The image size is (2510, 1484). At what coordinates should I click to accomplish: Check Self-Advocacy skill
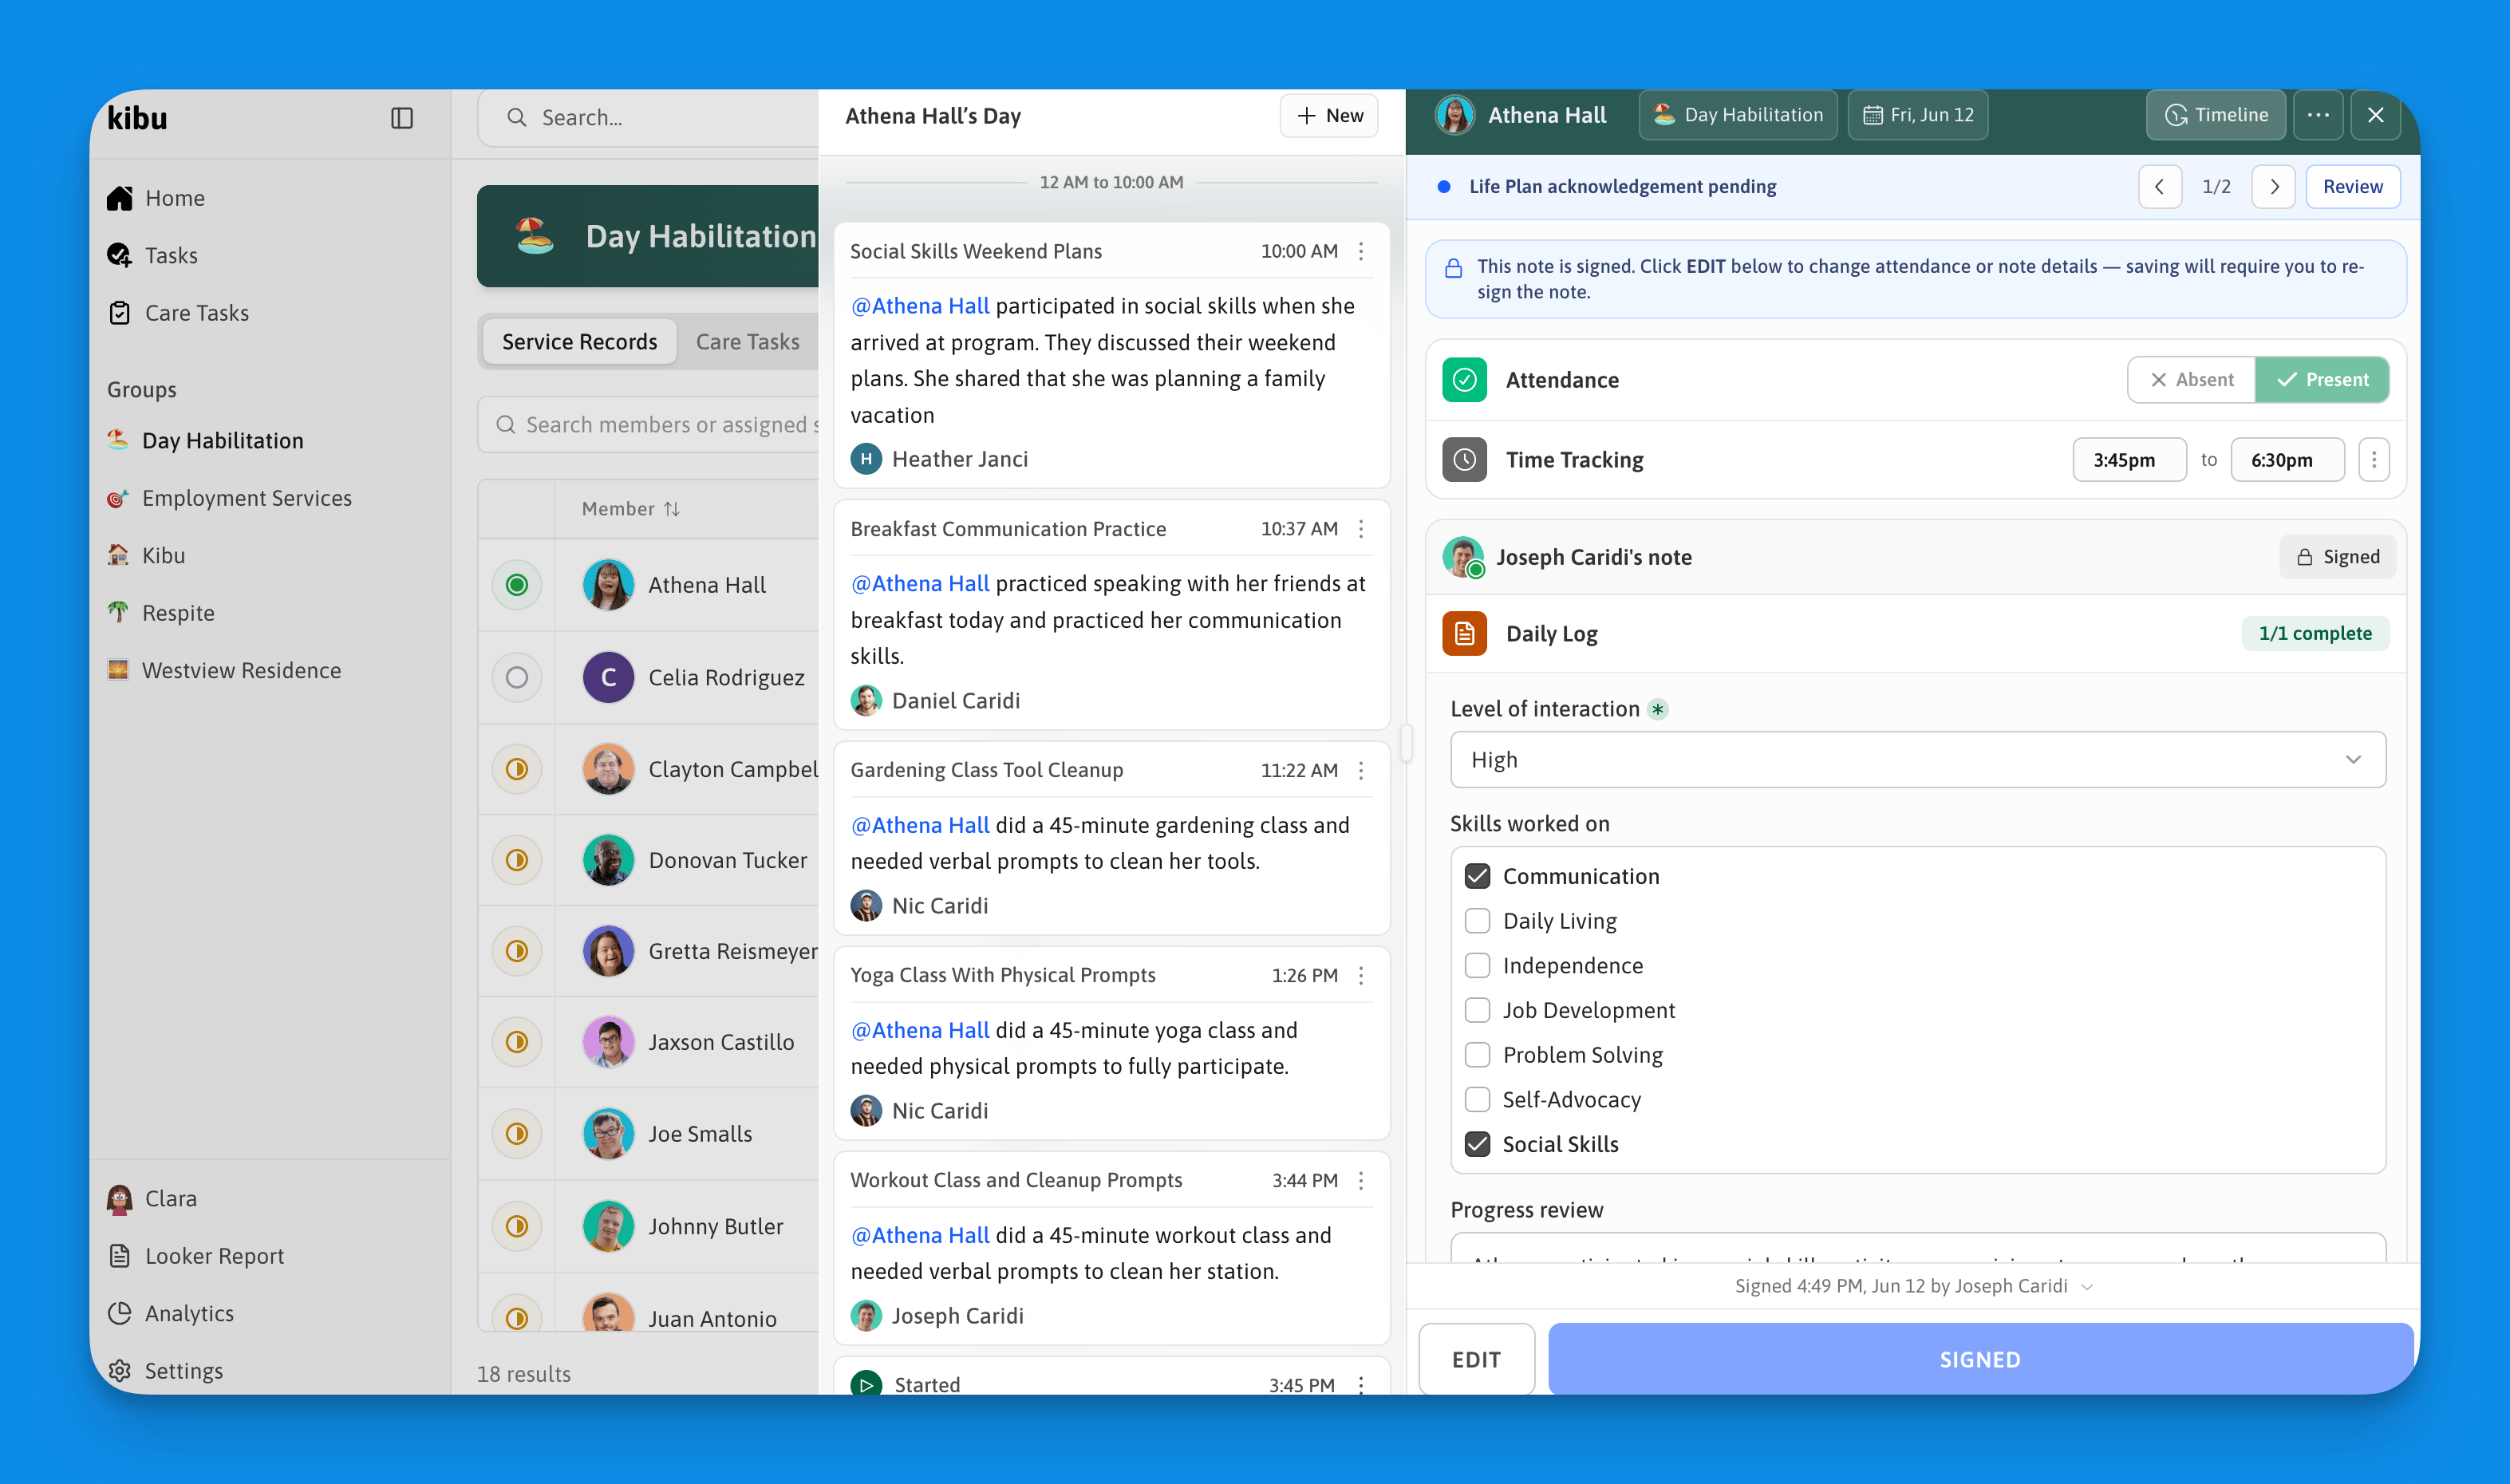click(1477, 1100)
